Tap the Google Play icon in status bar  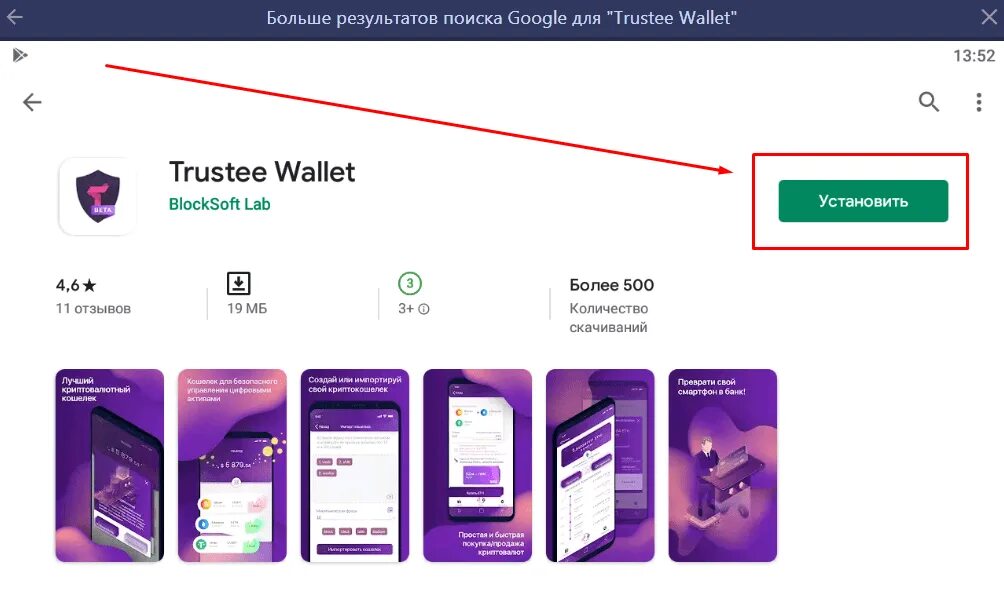click(x=20, y=56)
